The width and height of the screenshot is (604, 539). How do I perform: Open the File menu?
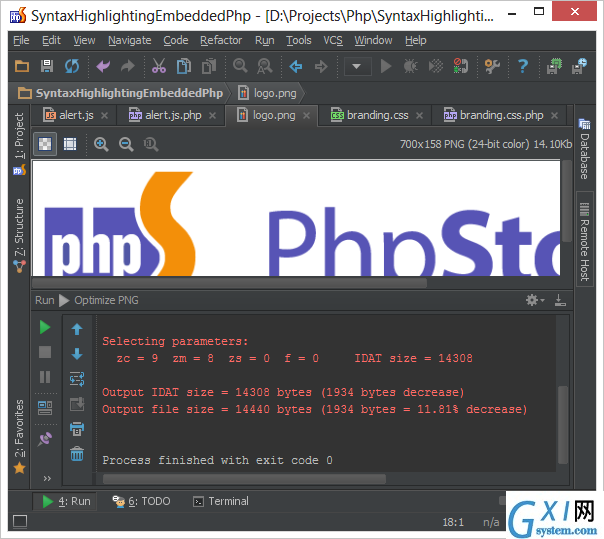click(x=21, y=40)
